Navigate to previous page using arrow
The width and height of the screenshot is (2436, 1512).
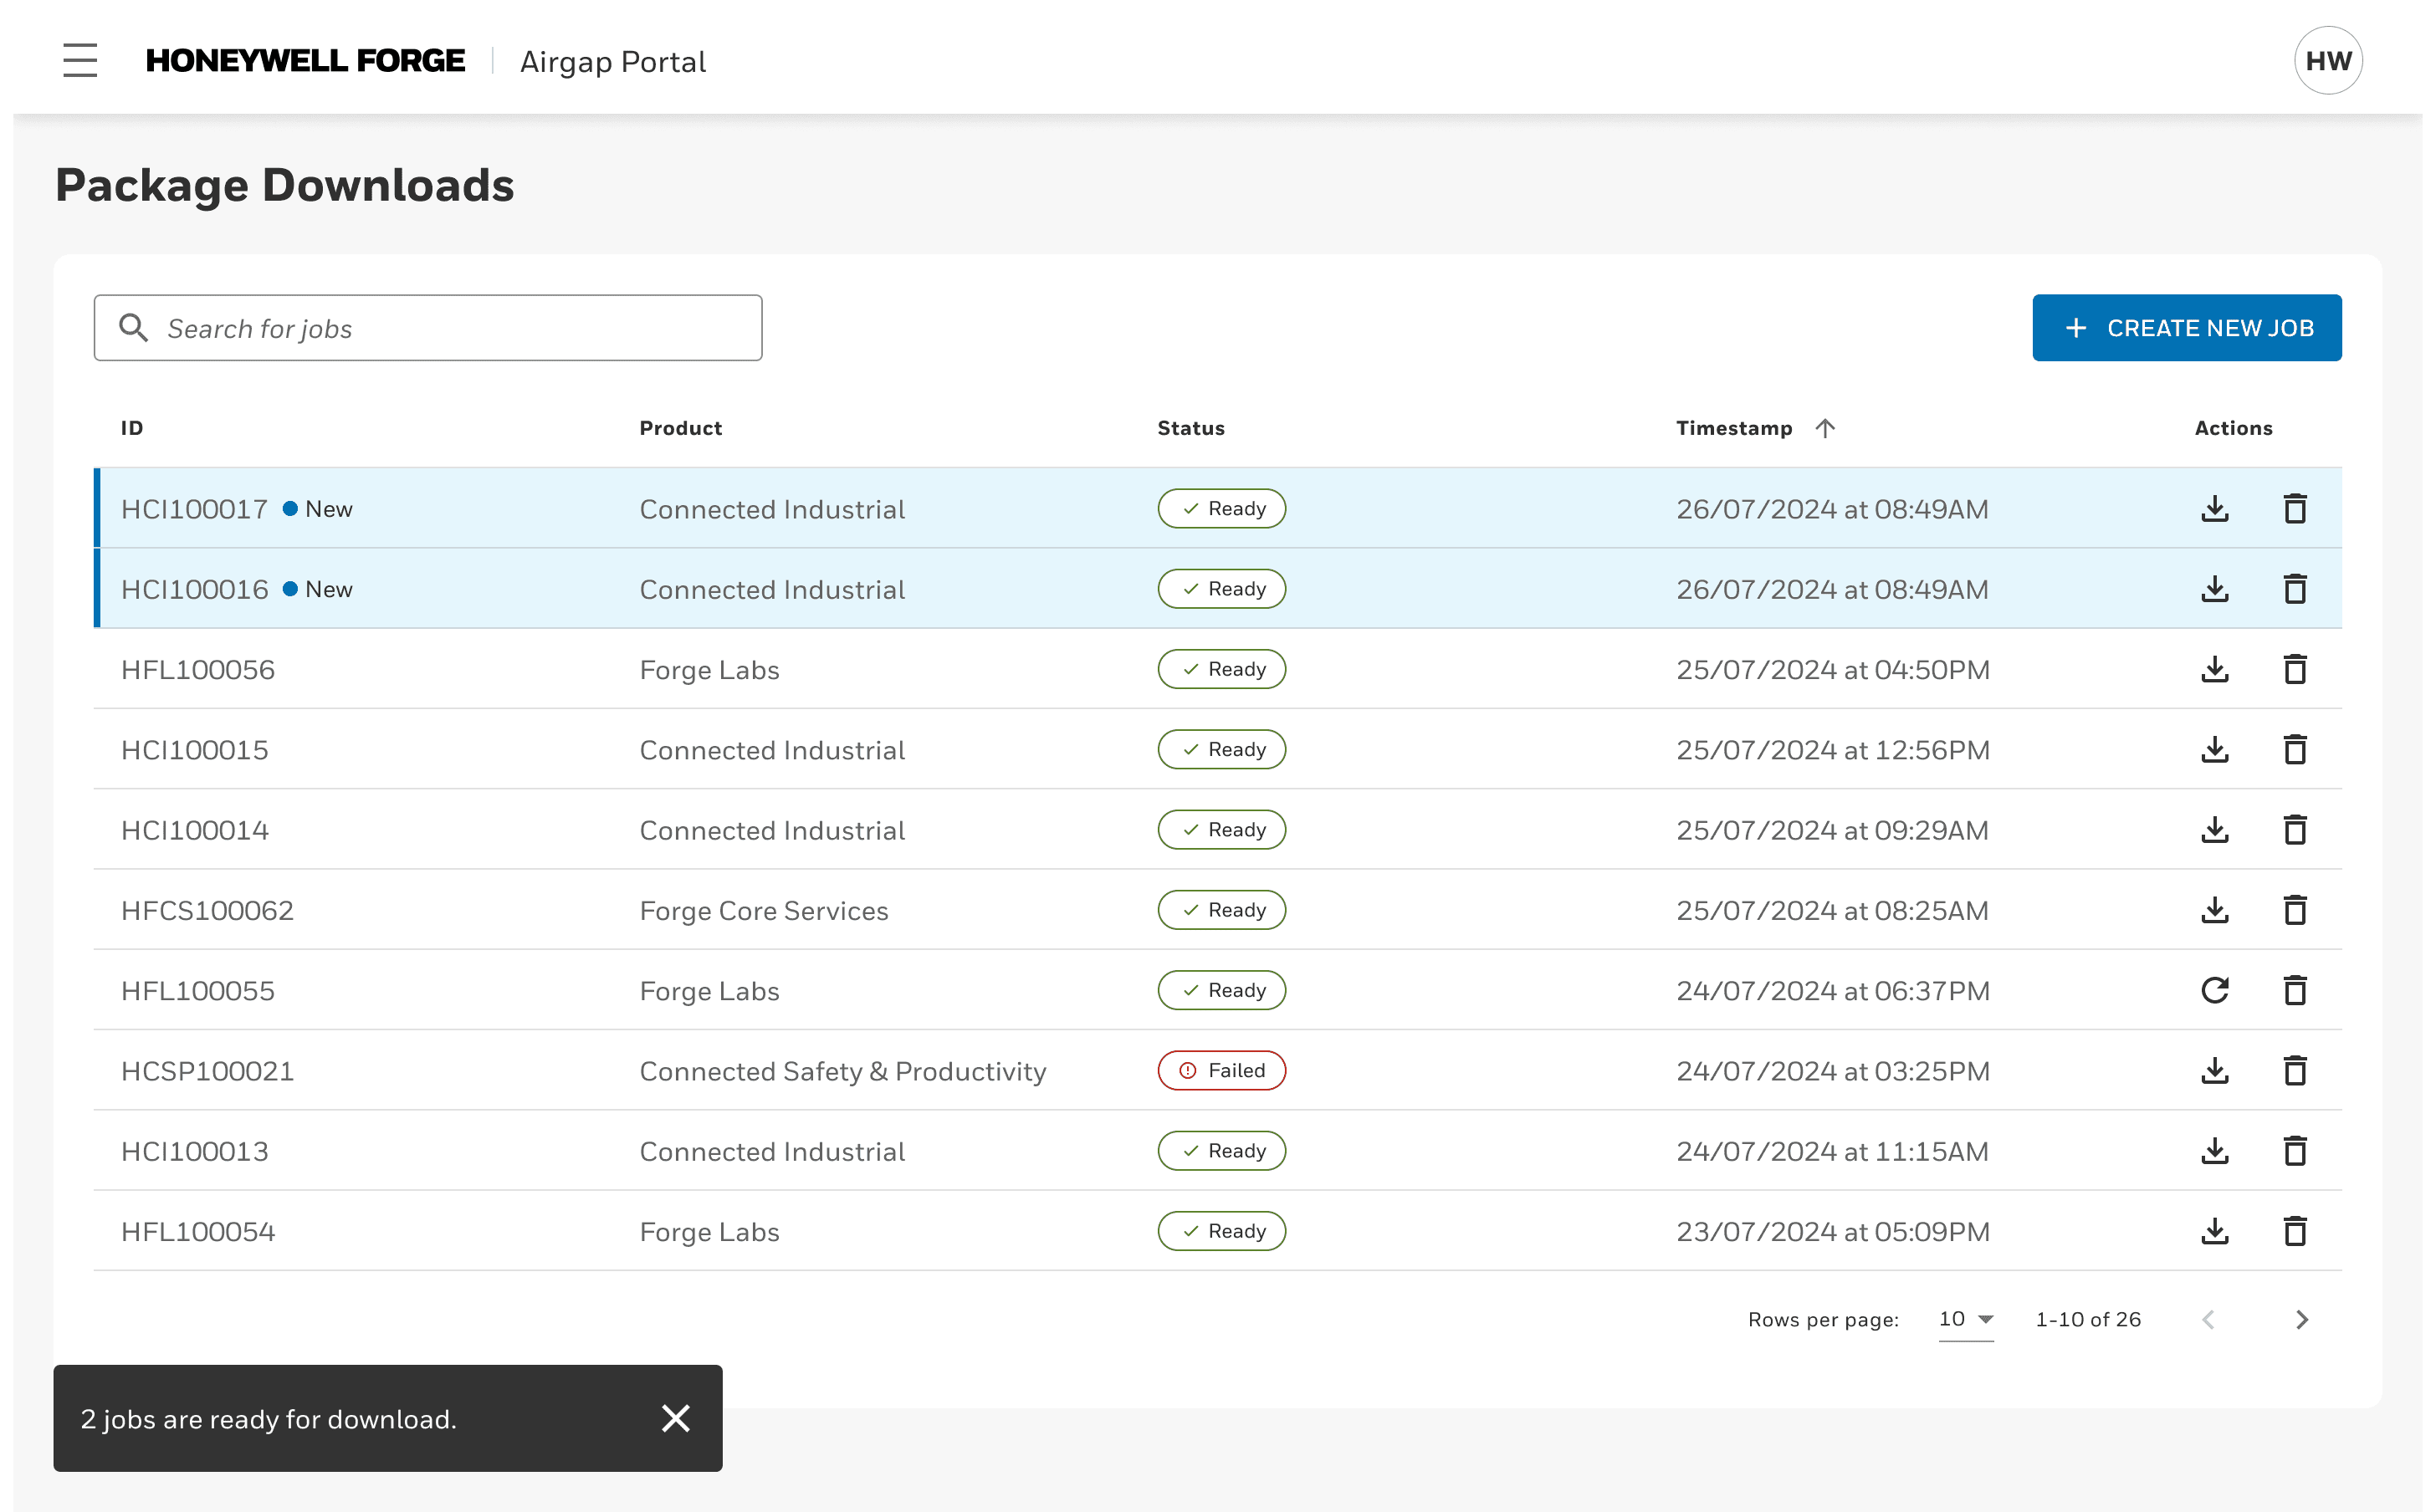2208,1320
